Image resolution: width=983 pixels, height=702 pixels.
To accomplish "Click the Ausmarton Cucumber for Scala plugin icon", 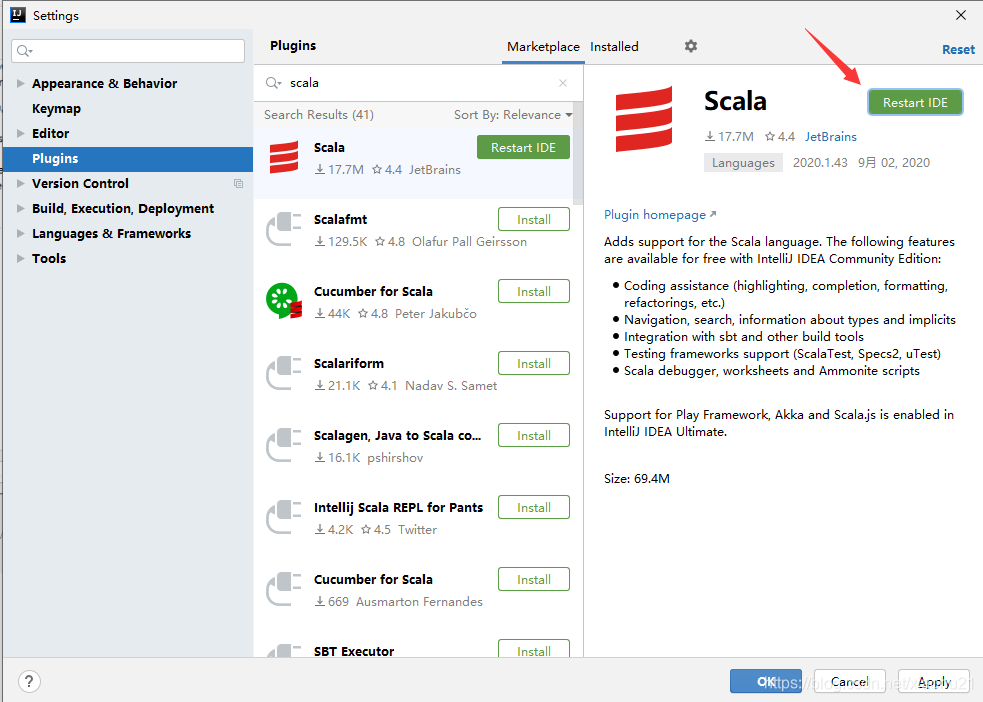I will (284, 589).
